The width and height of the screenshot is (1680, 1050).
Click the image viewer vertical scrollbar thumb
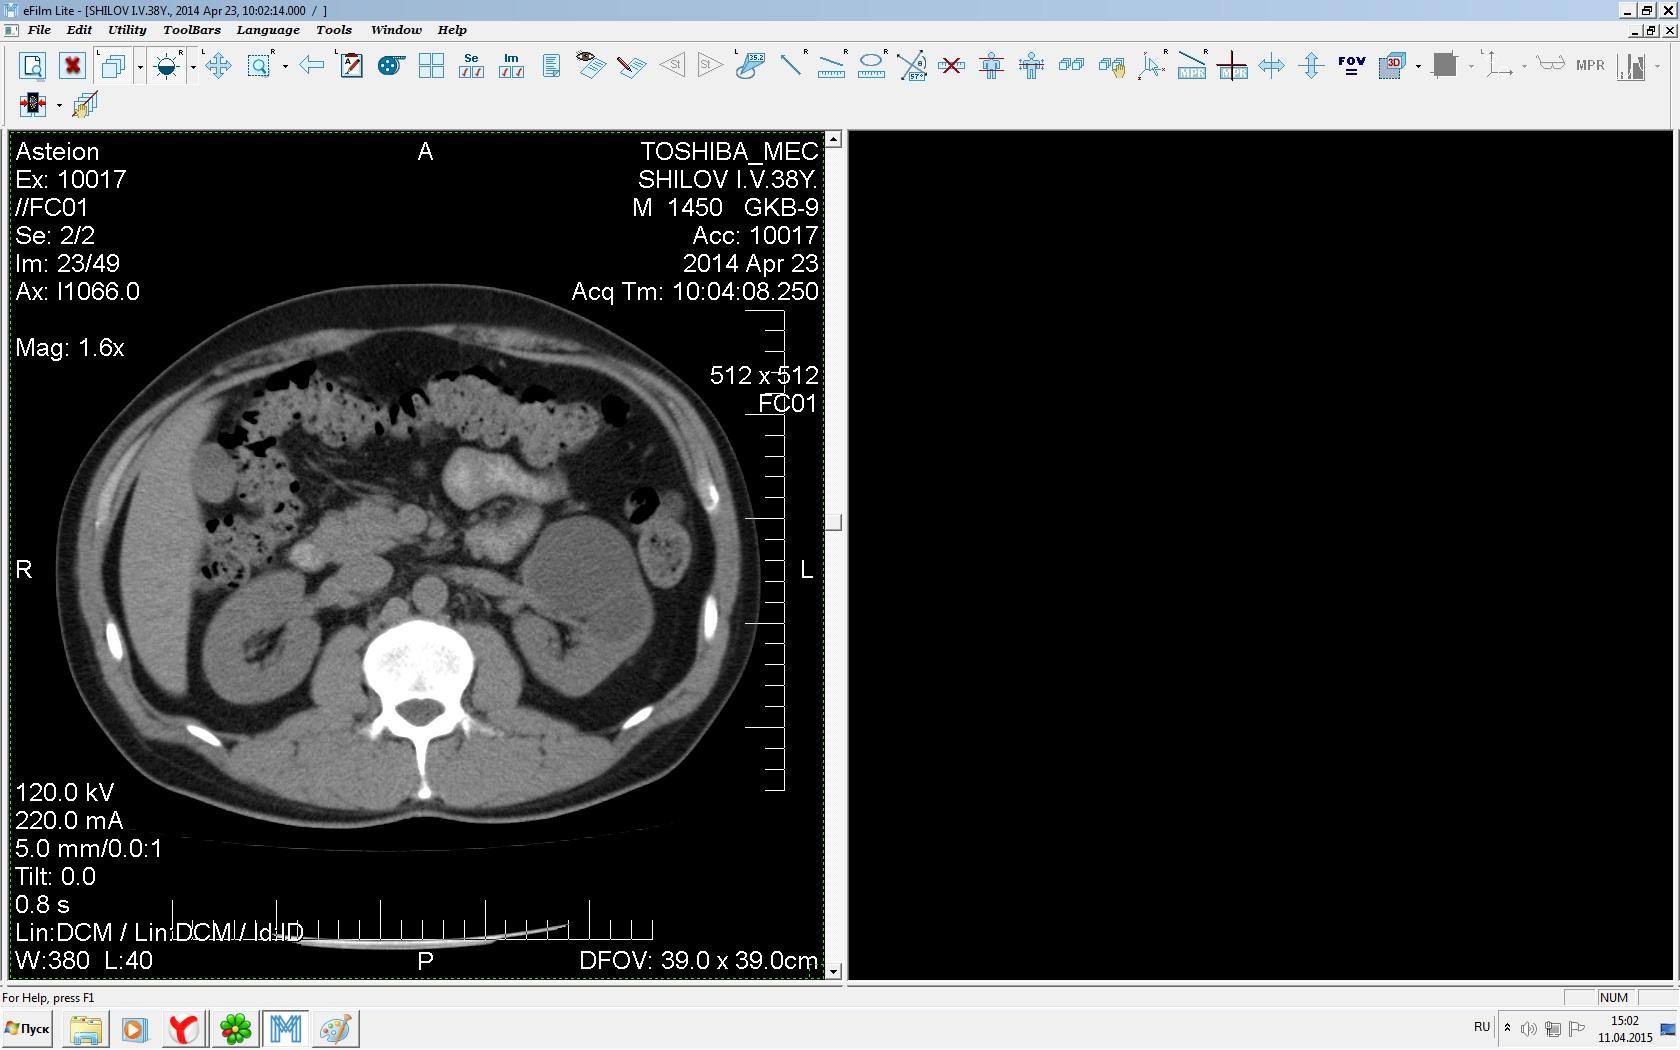(x=833, y=522)
